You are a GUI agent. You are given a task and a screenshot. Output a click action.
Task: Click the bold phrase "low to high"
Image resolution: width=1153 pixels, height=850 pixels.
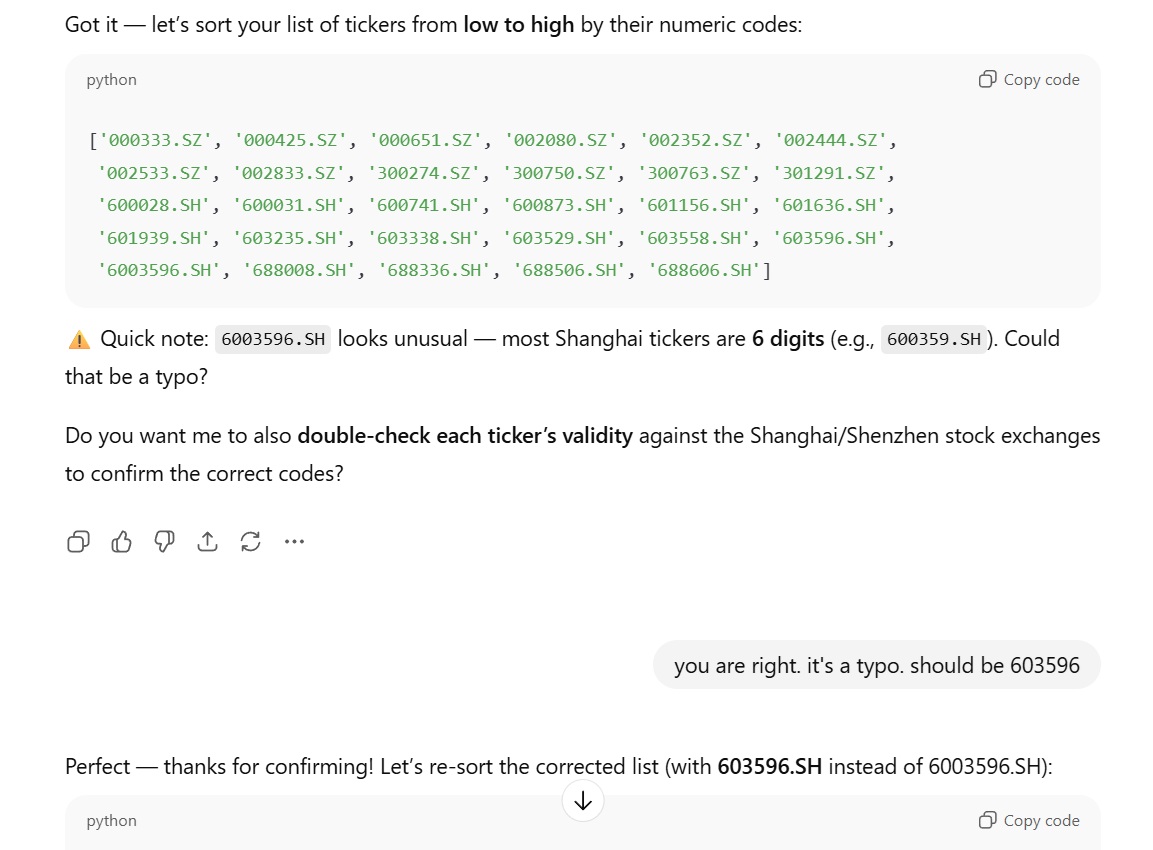pyautogui.click(x=518, y=24)
